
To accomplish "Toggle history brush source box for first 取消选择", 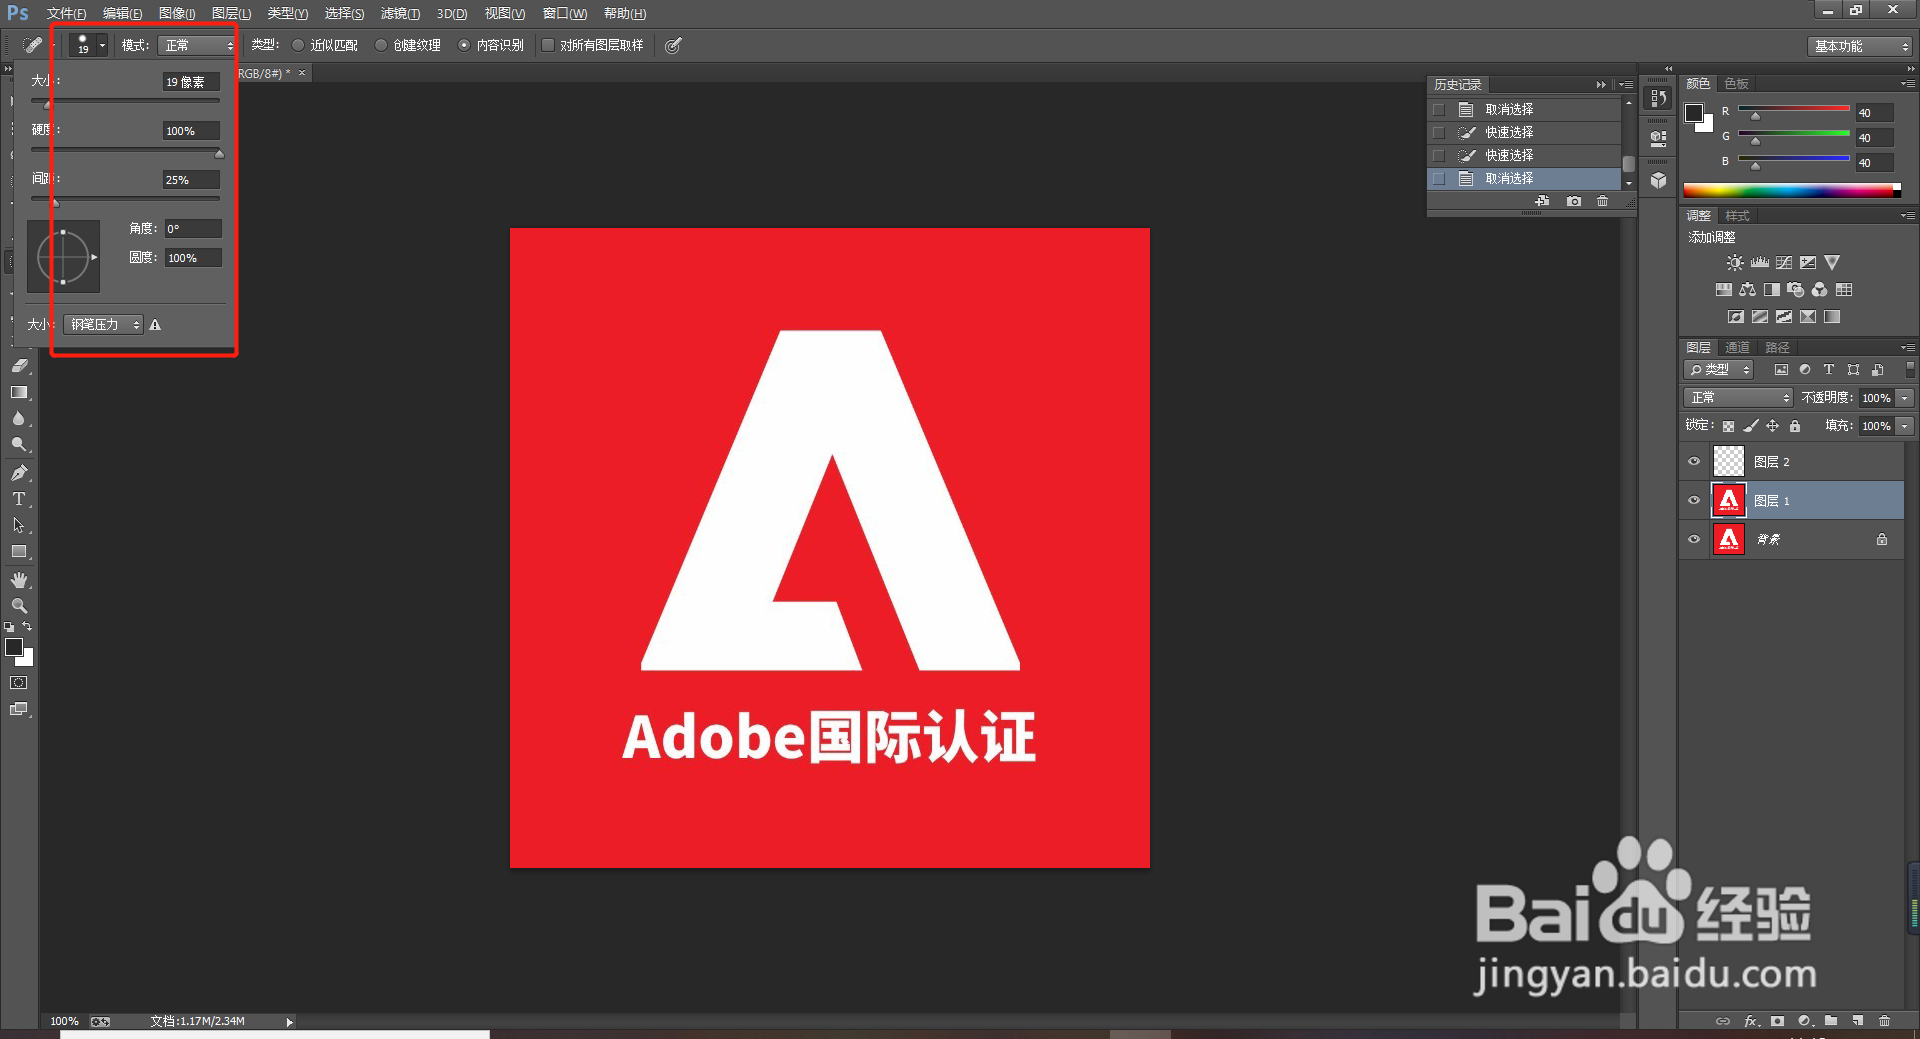I will click(x=1439, y=110).
